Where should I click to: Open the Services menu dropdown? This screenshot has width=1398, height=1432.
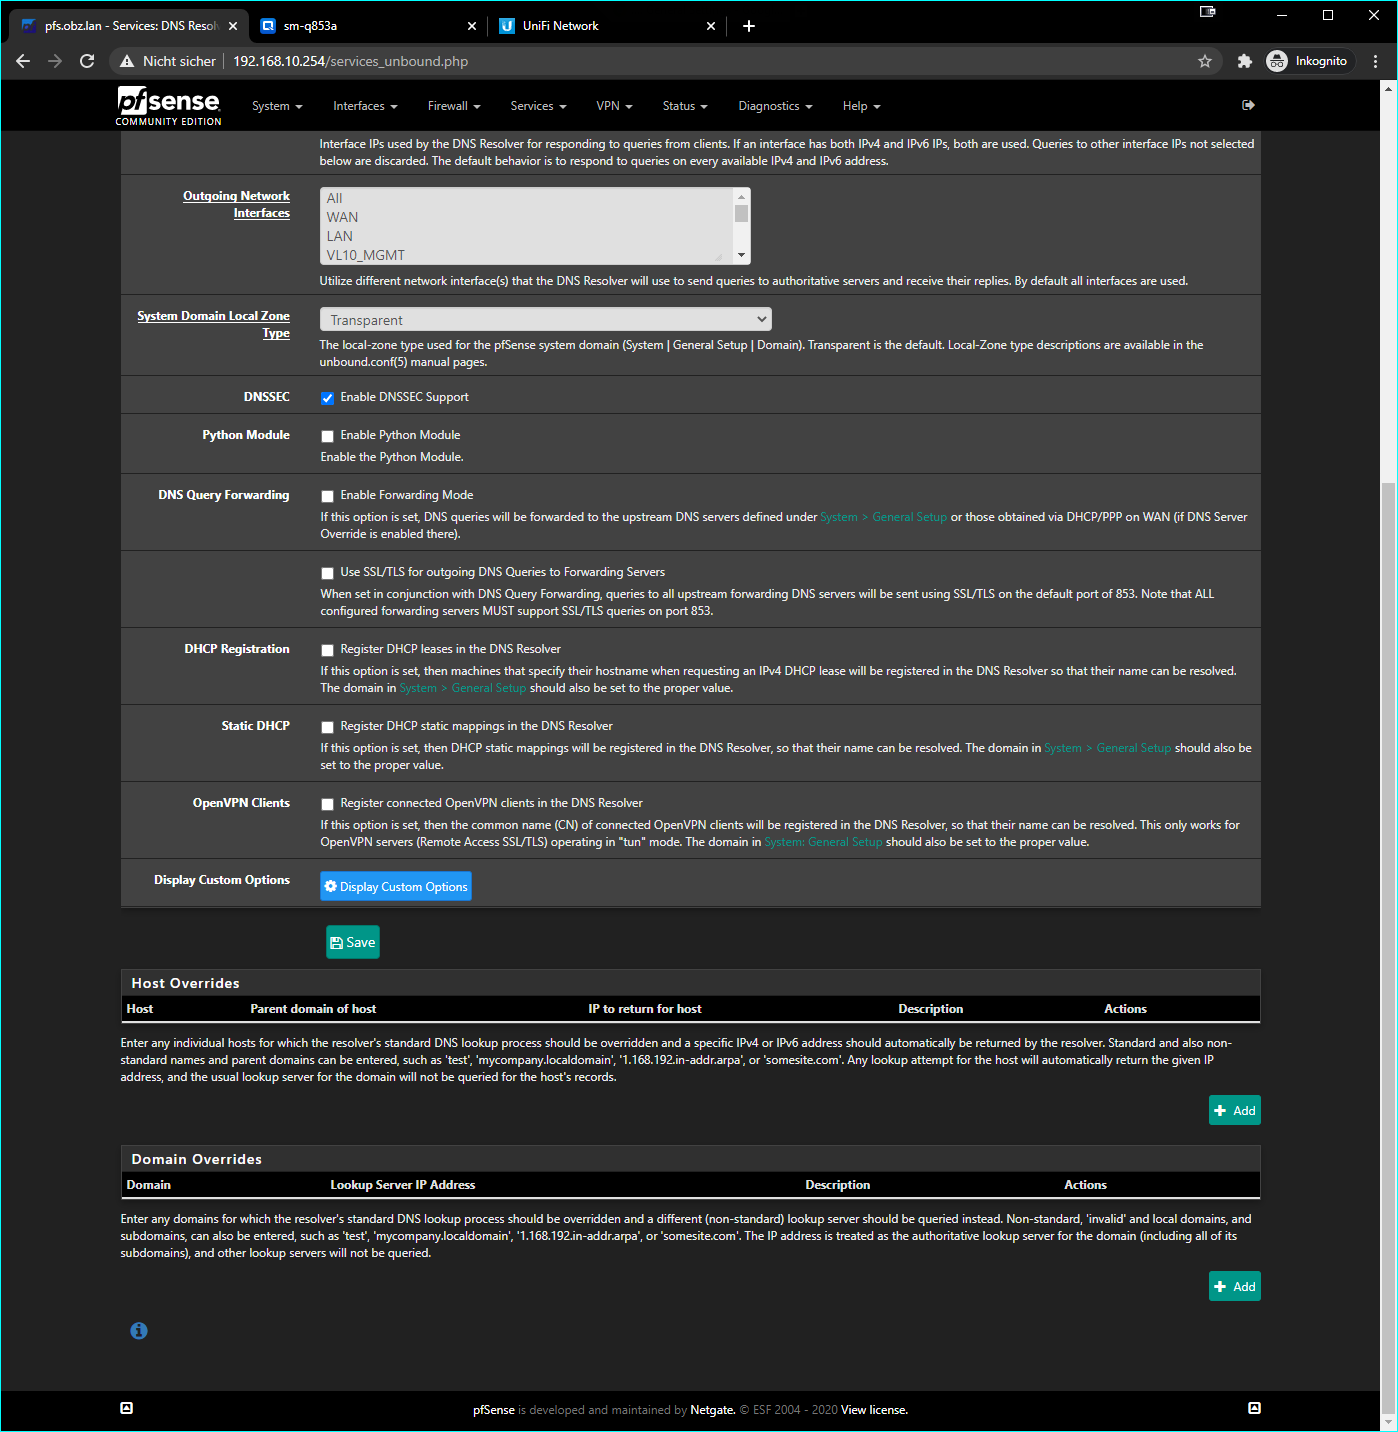538,106
